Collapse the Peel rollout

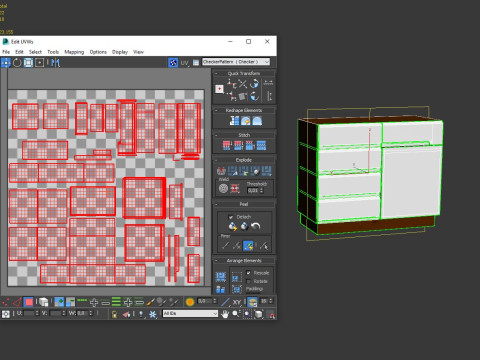(x=244, y=204)
